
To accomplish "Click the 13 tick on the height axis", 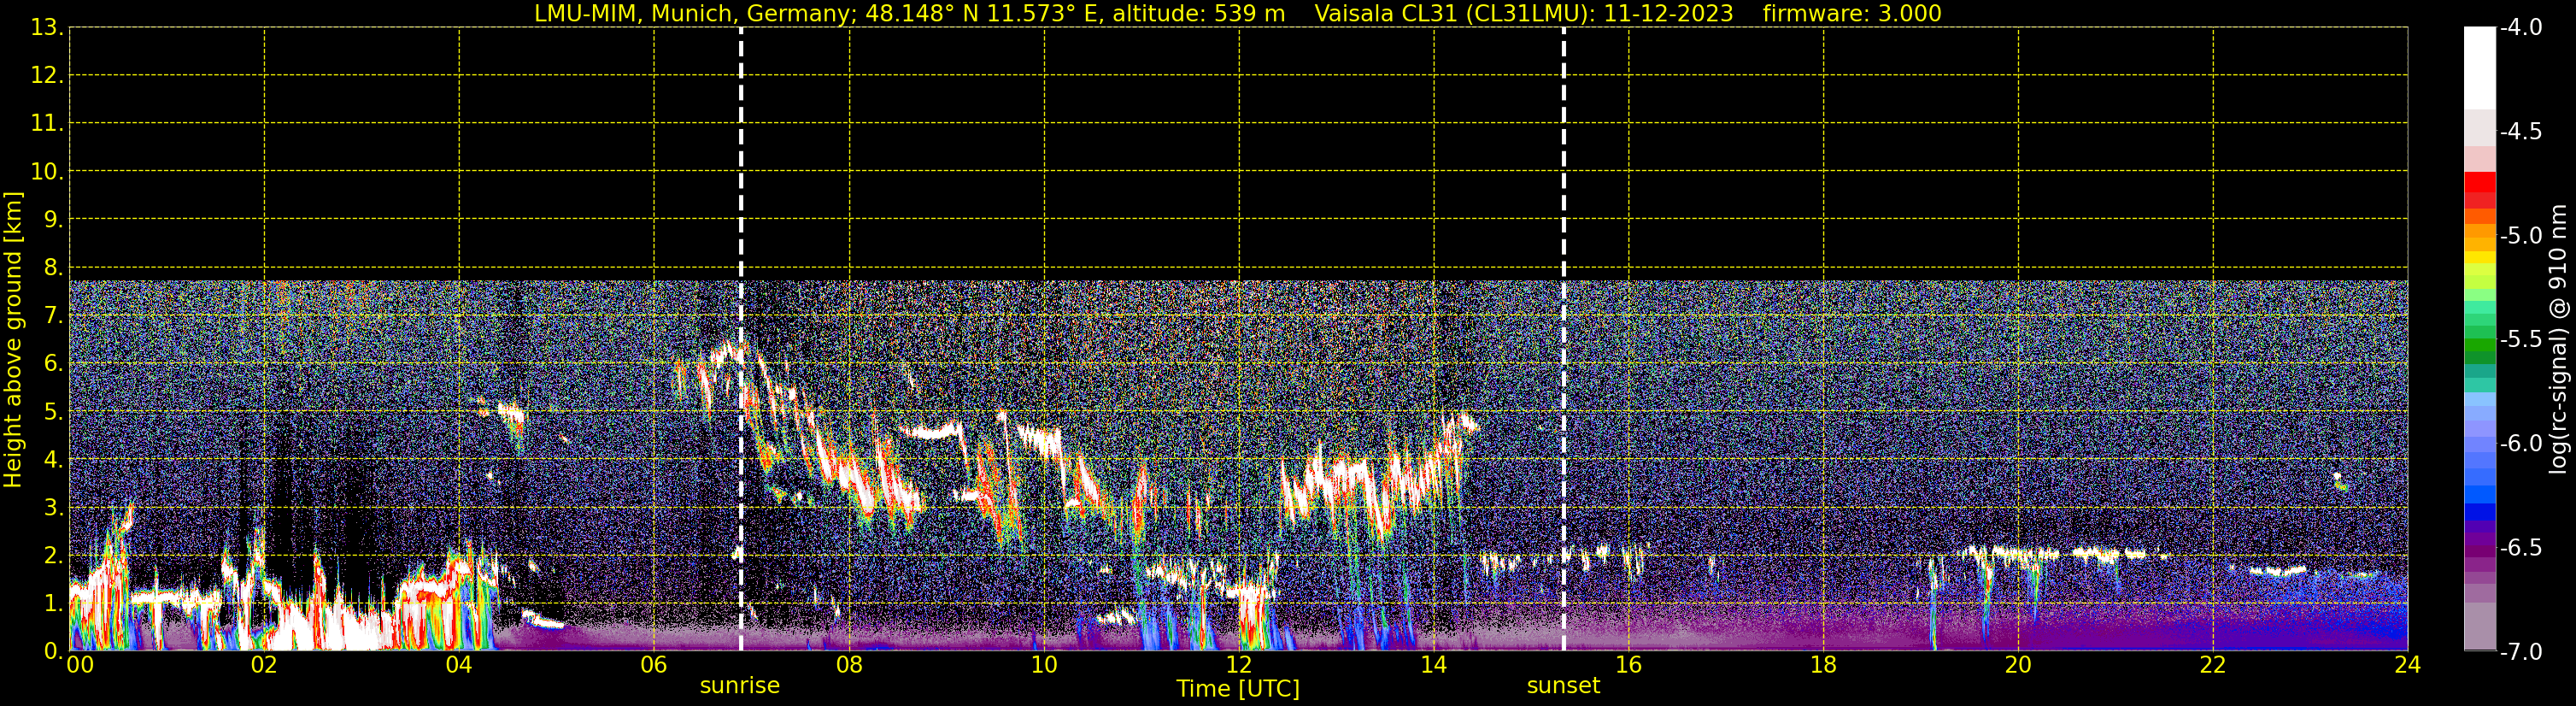I will click(x=45, y=28).
